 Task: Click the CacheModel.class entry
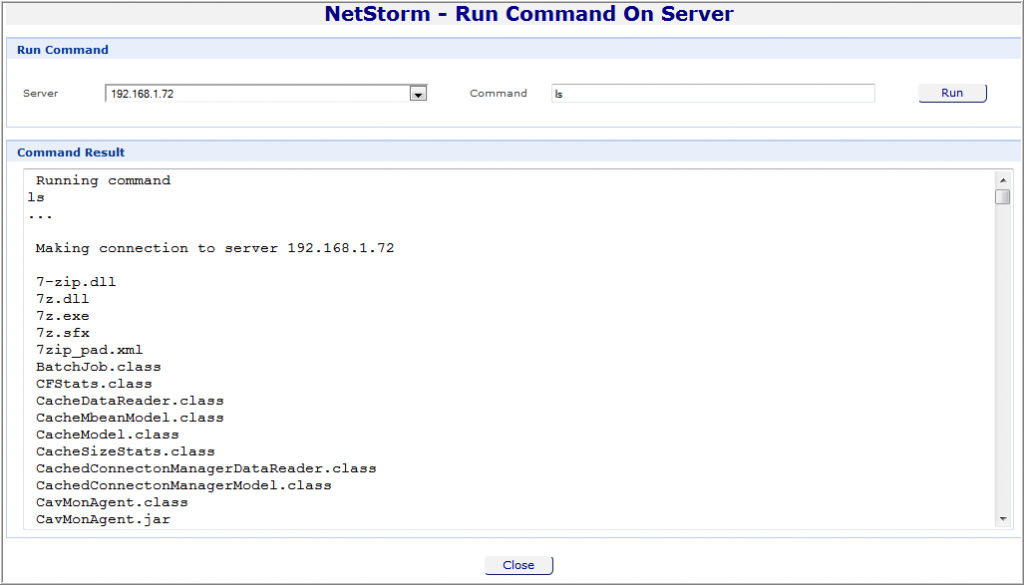click(107, 435)
